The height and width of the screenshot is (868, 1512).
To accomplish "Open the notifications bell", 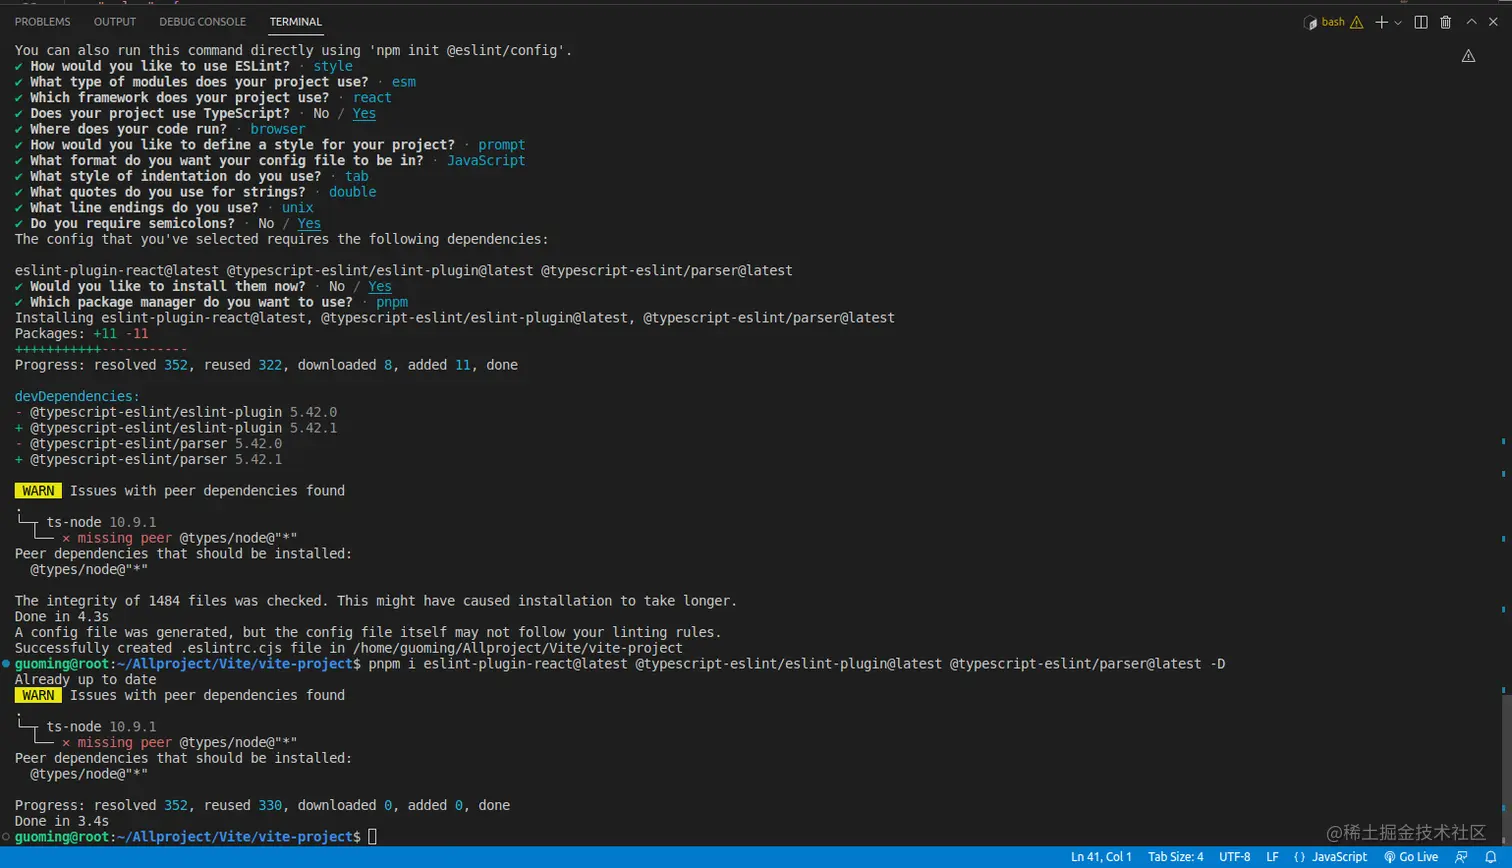I will (x=1490, y=857).
